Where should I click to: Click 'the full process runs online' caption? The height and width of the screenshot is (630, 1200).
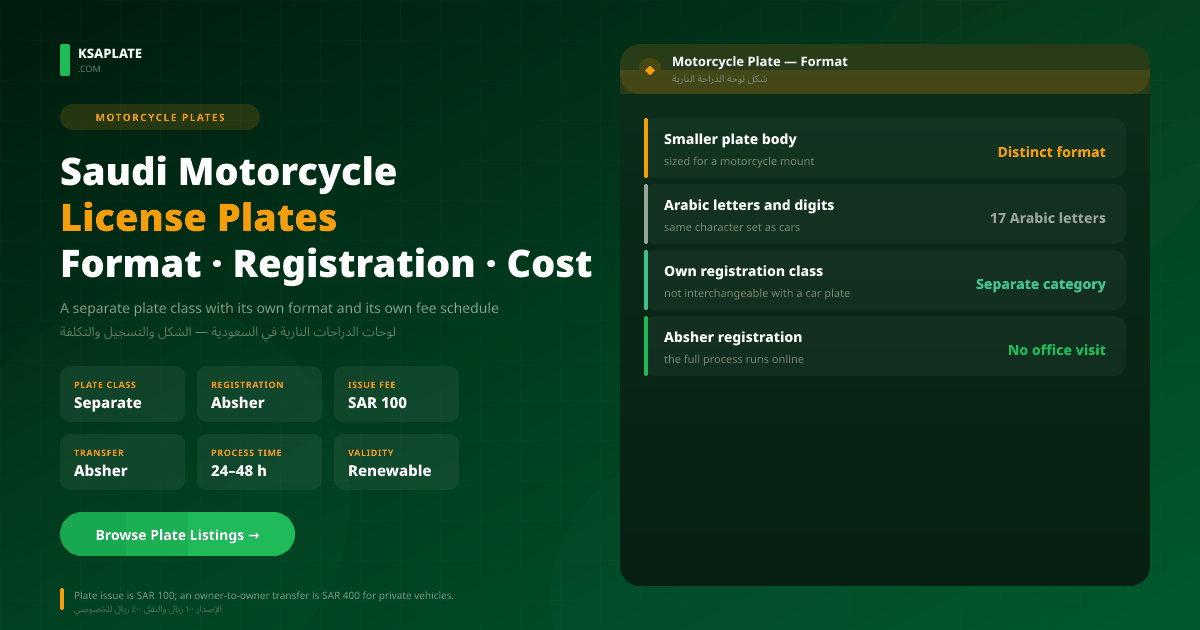click(x=734, y=359)
